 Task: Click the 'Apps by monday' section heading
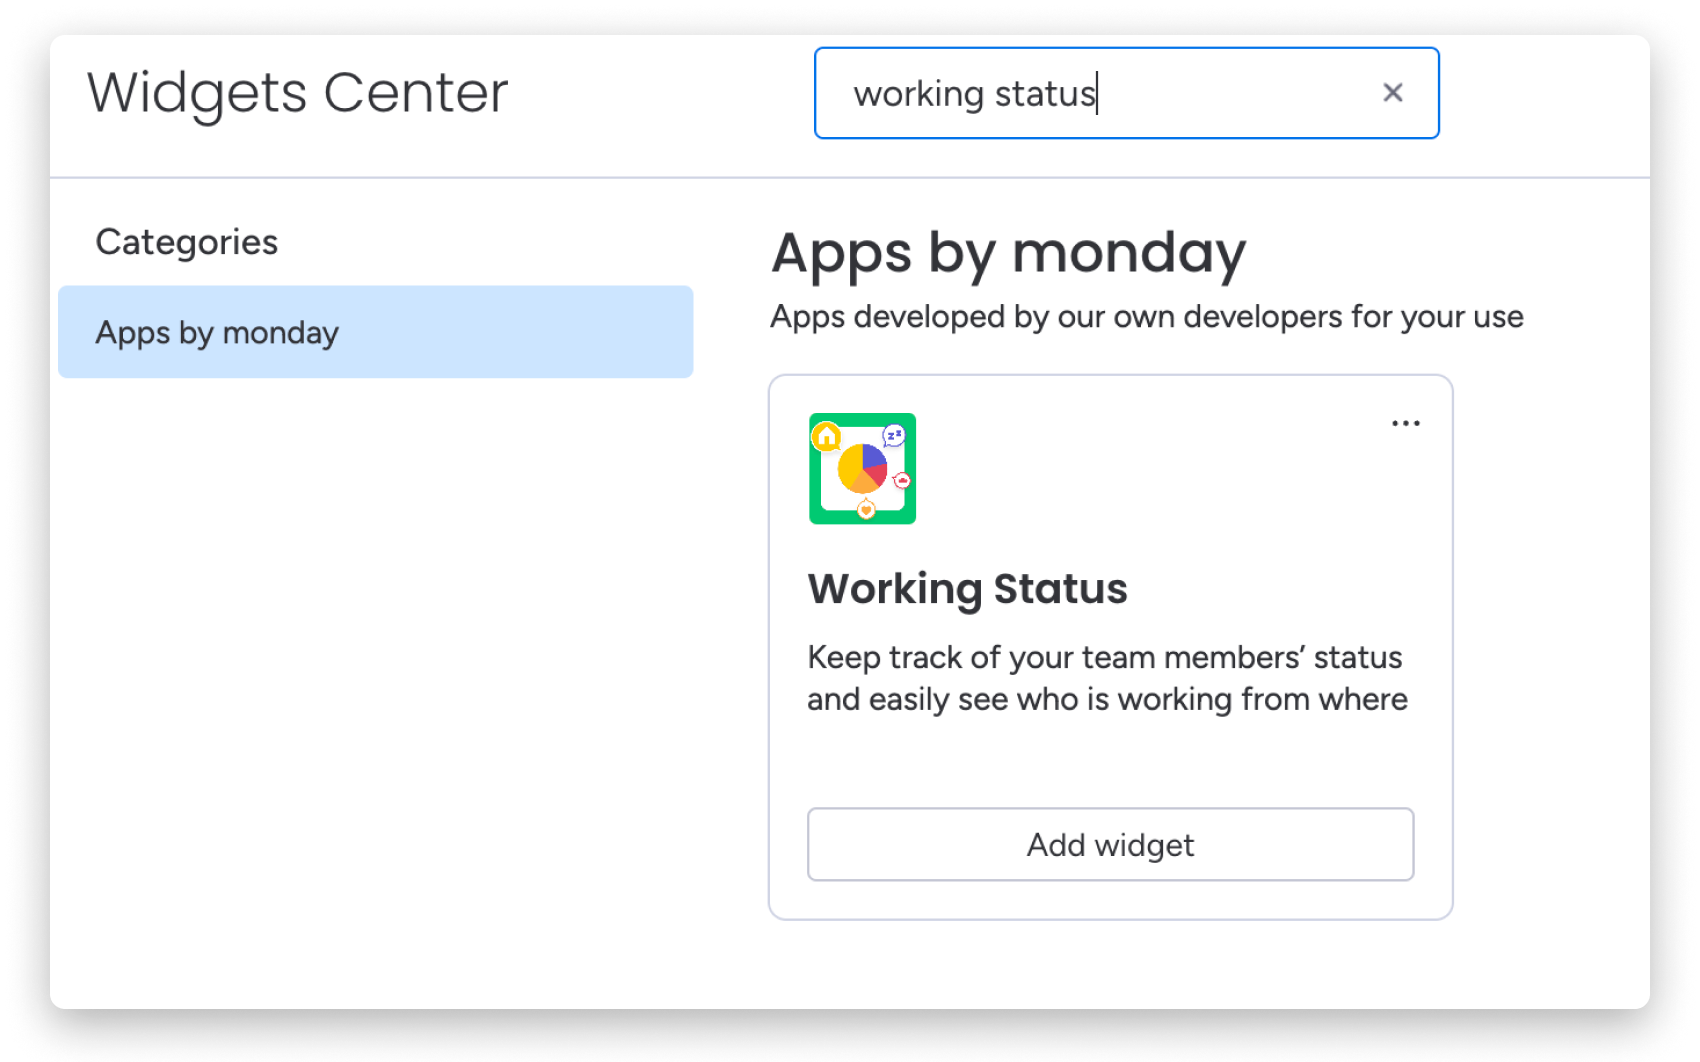[1008, 253]
